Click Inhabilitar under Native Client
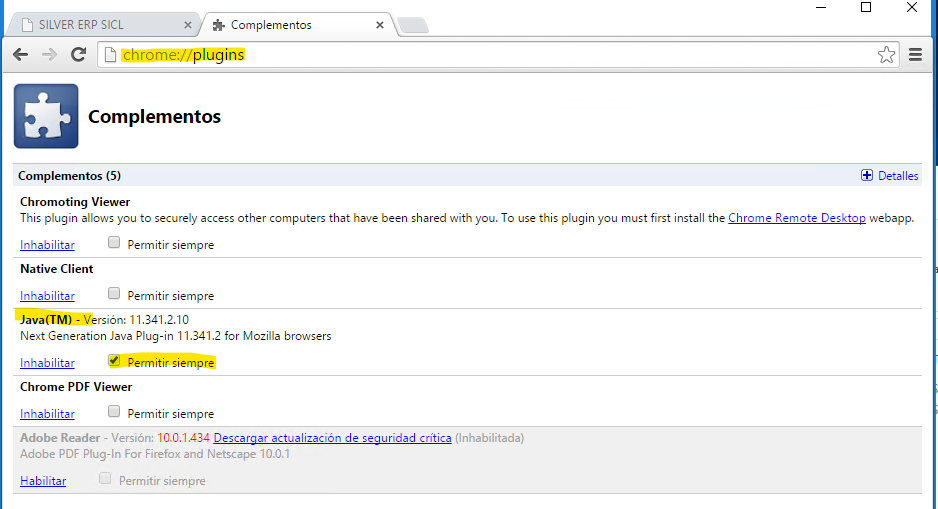This screenshot has width=938, height=509. click(47, 295)
